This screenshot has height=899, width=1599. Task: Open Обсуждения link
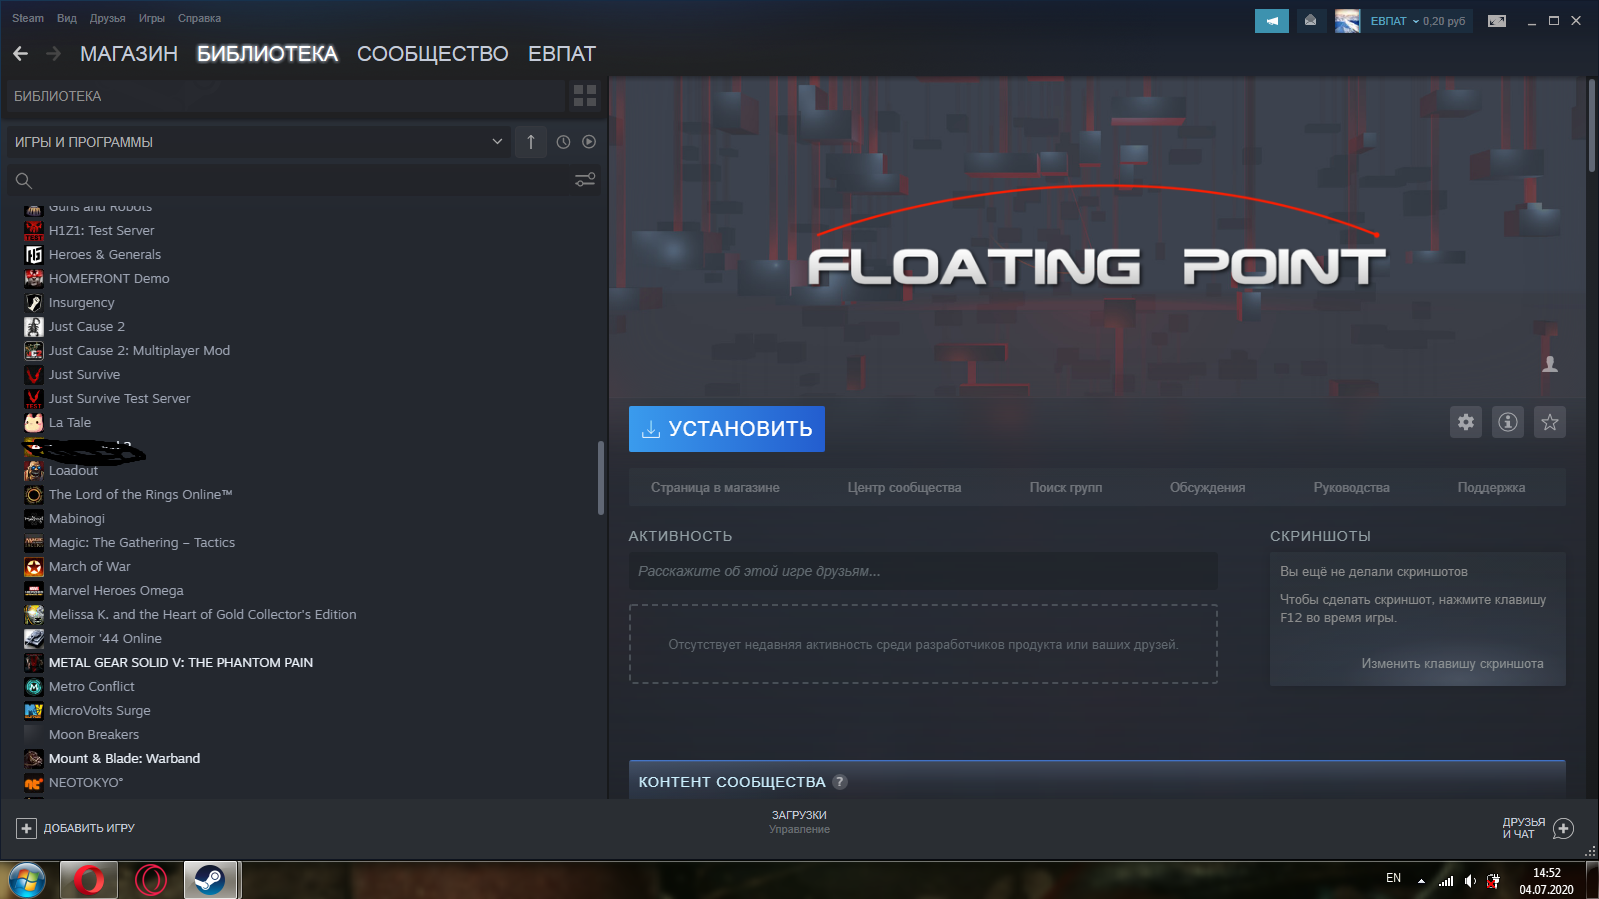coord(1207,488)
